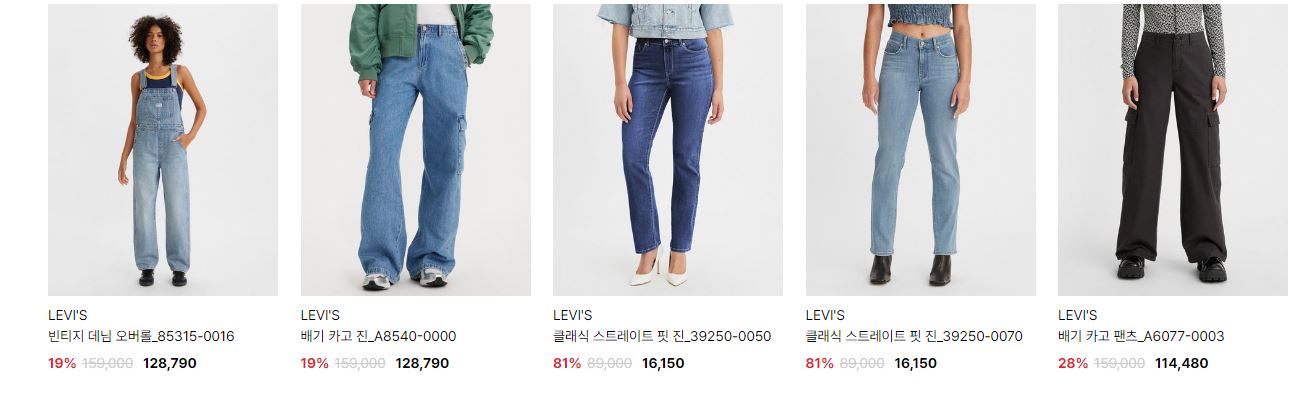This screenshot has width=1300, height=404.
Task: Open the black baggy cargo pants image
Action: click(1173, 150)
